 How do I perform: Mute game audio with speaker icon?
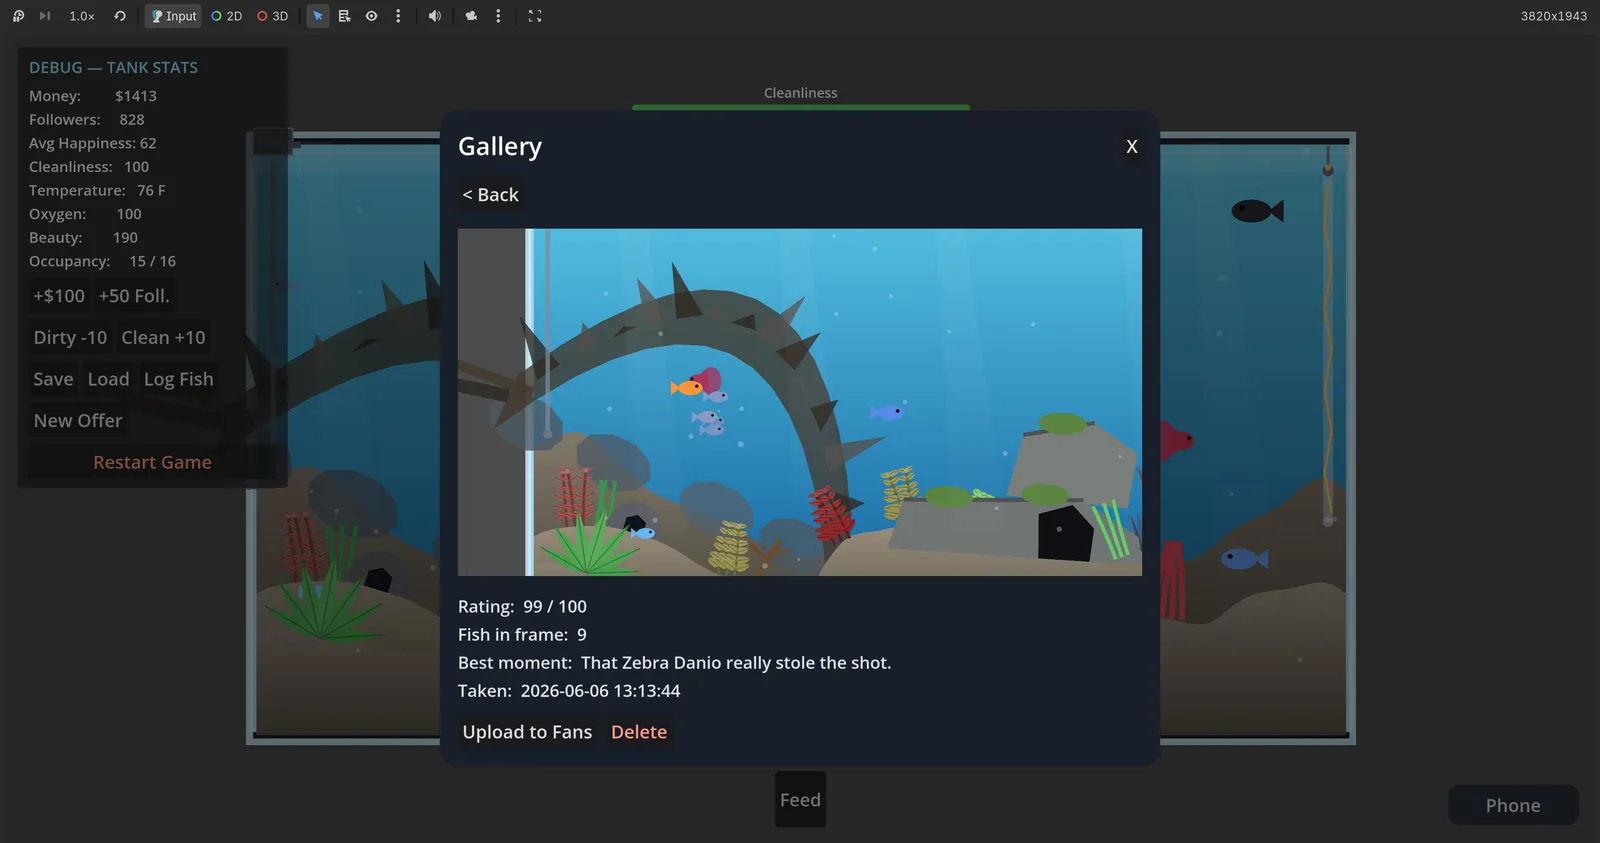click(x=435, y=16)
